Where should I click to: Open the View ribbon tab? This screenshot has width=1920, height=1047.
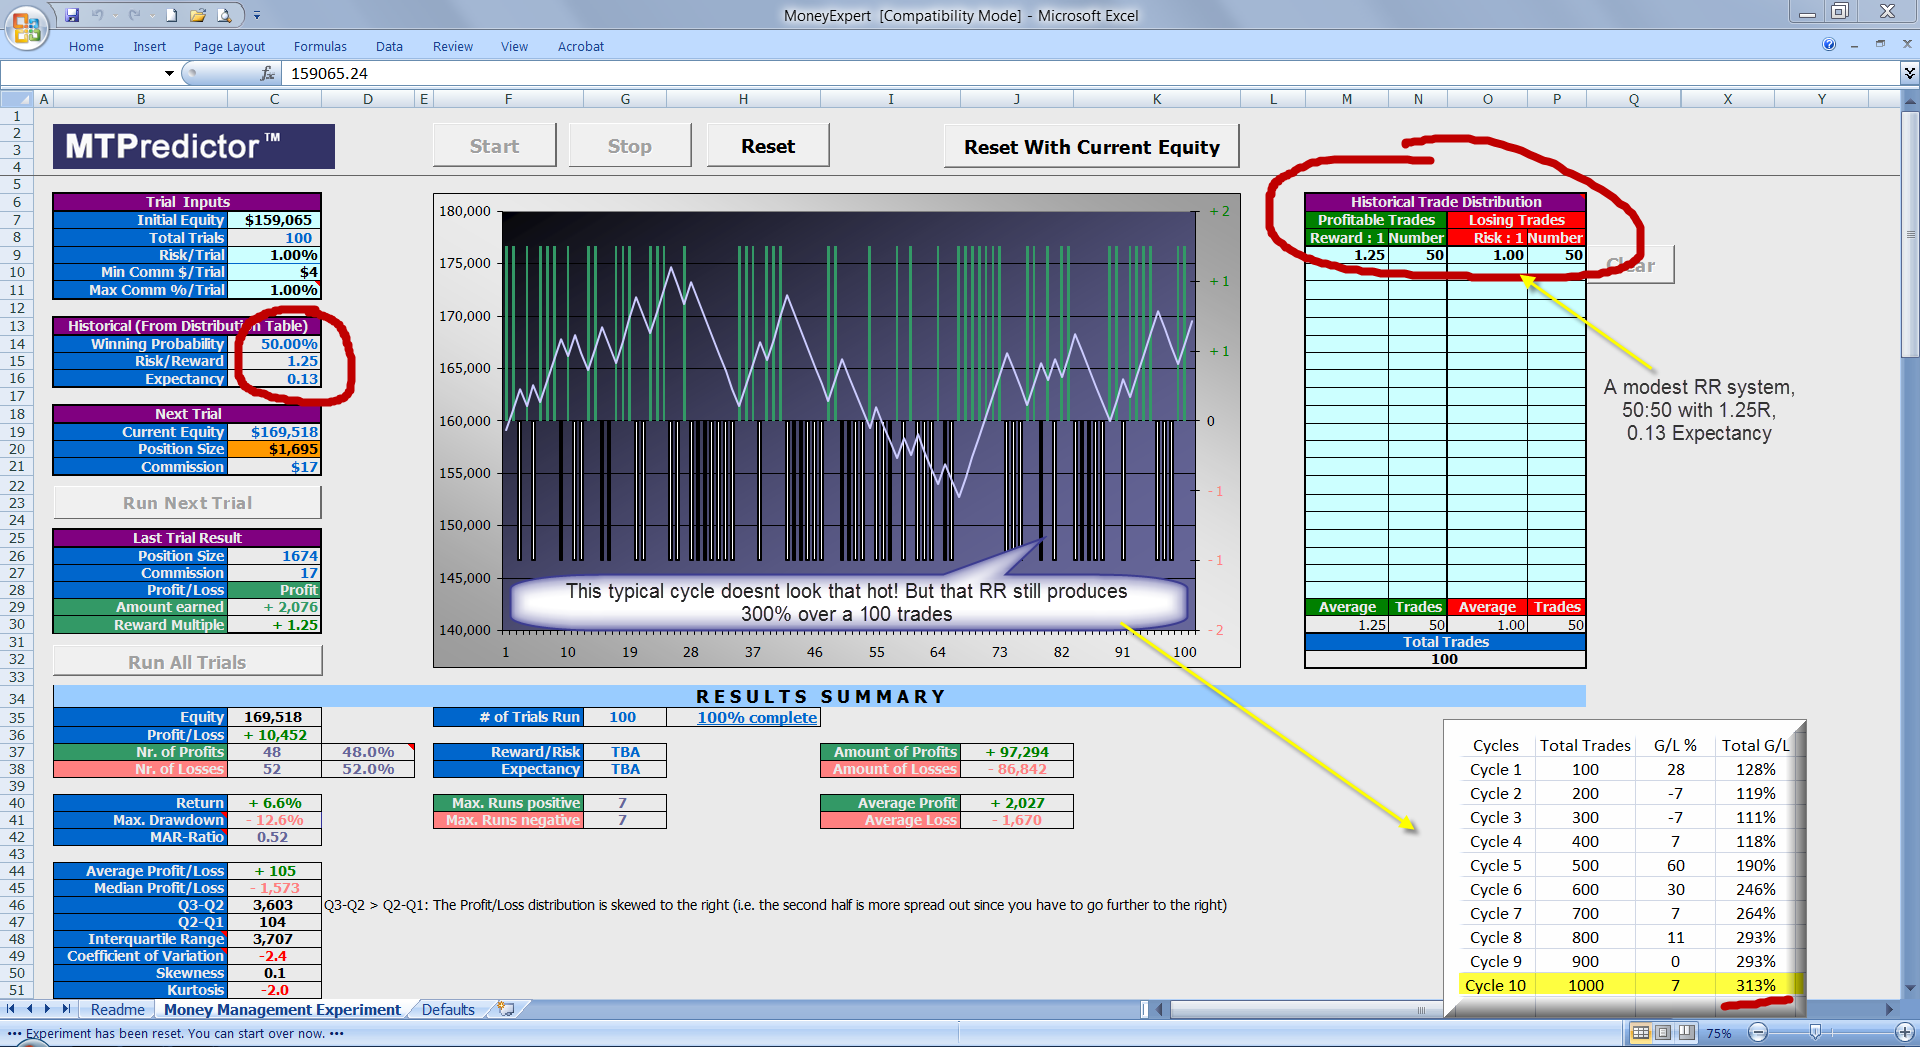[x=514, y=46]
